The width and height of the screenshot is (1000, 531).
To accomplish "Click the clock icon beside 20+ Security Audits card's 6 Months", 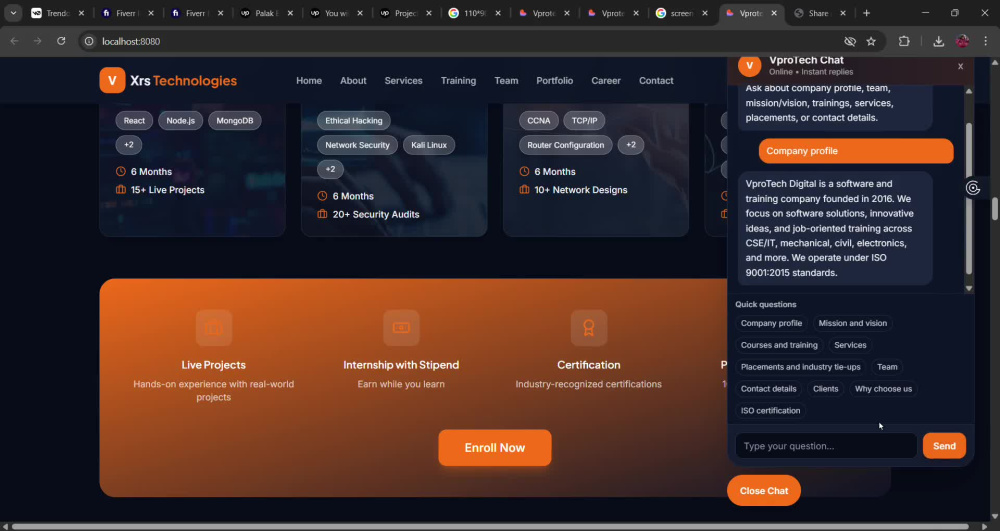I will coord(322,196).
